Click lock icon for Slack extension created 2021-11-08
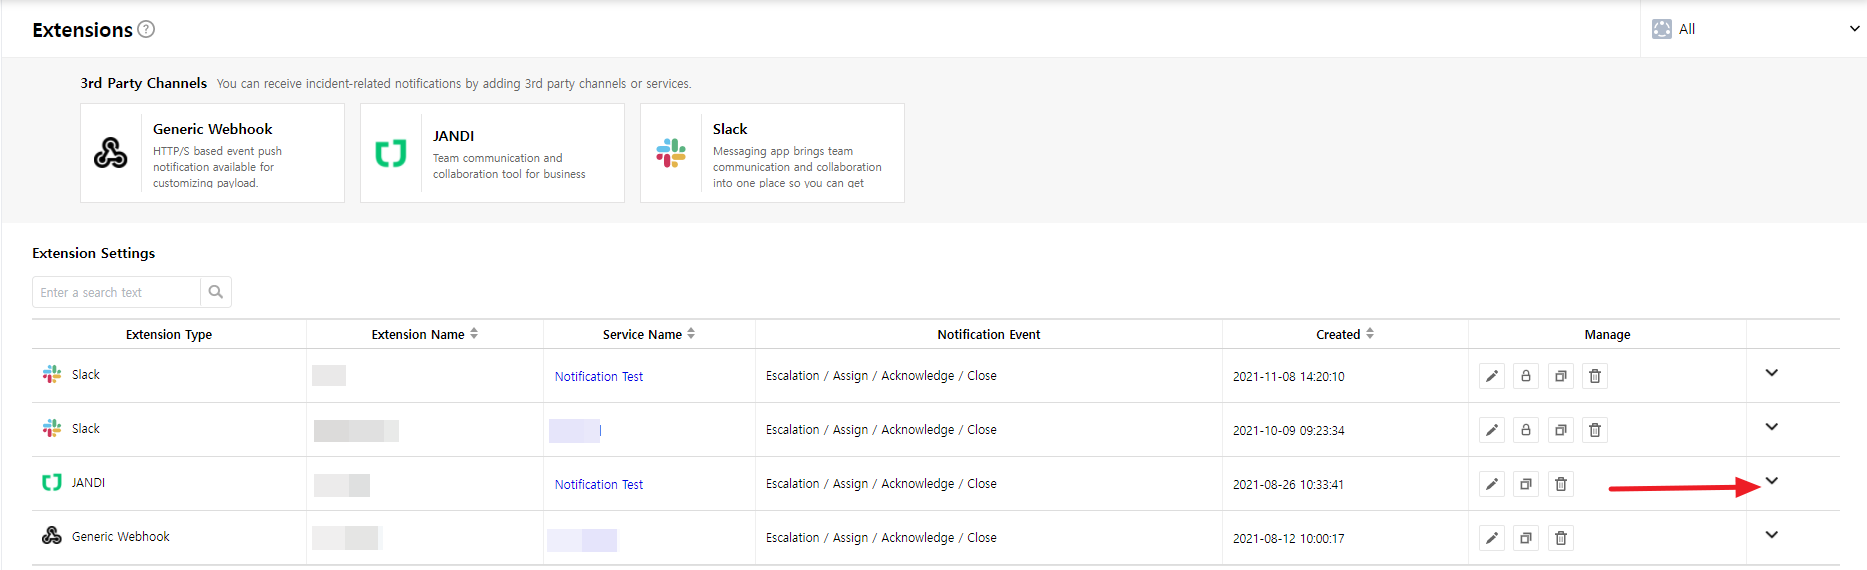This screenshot has width=1867, height=570. [1525, 376]
